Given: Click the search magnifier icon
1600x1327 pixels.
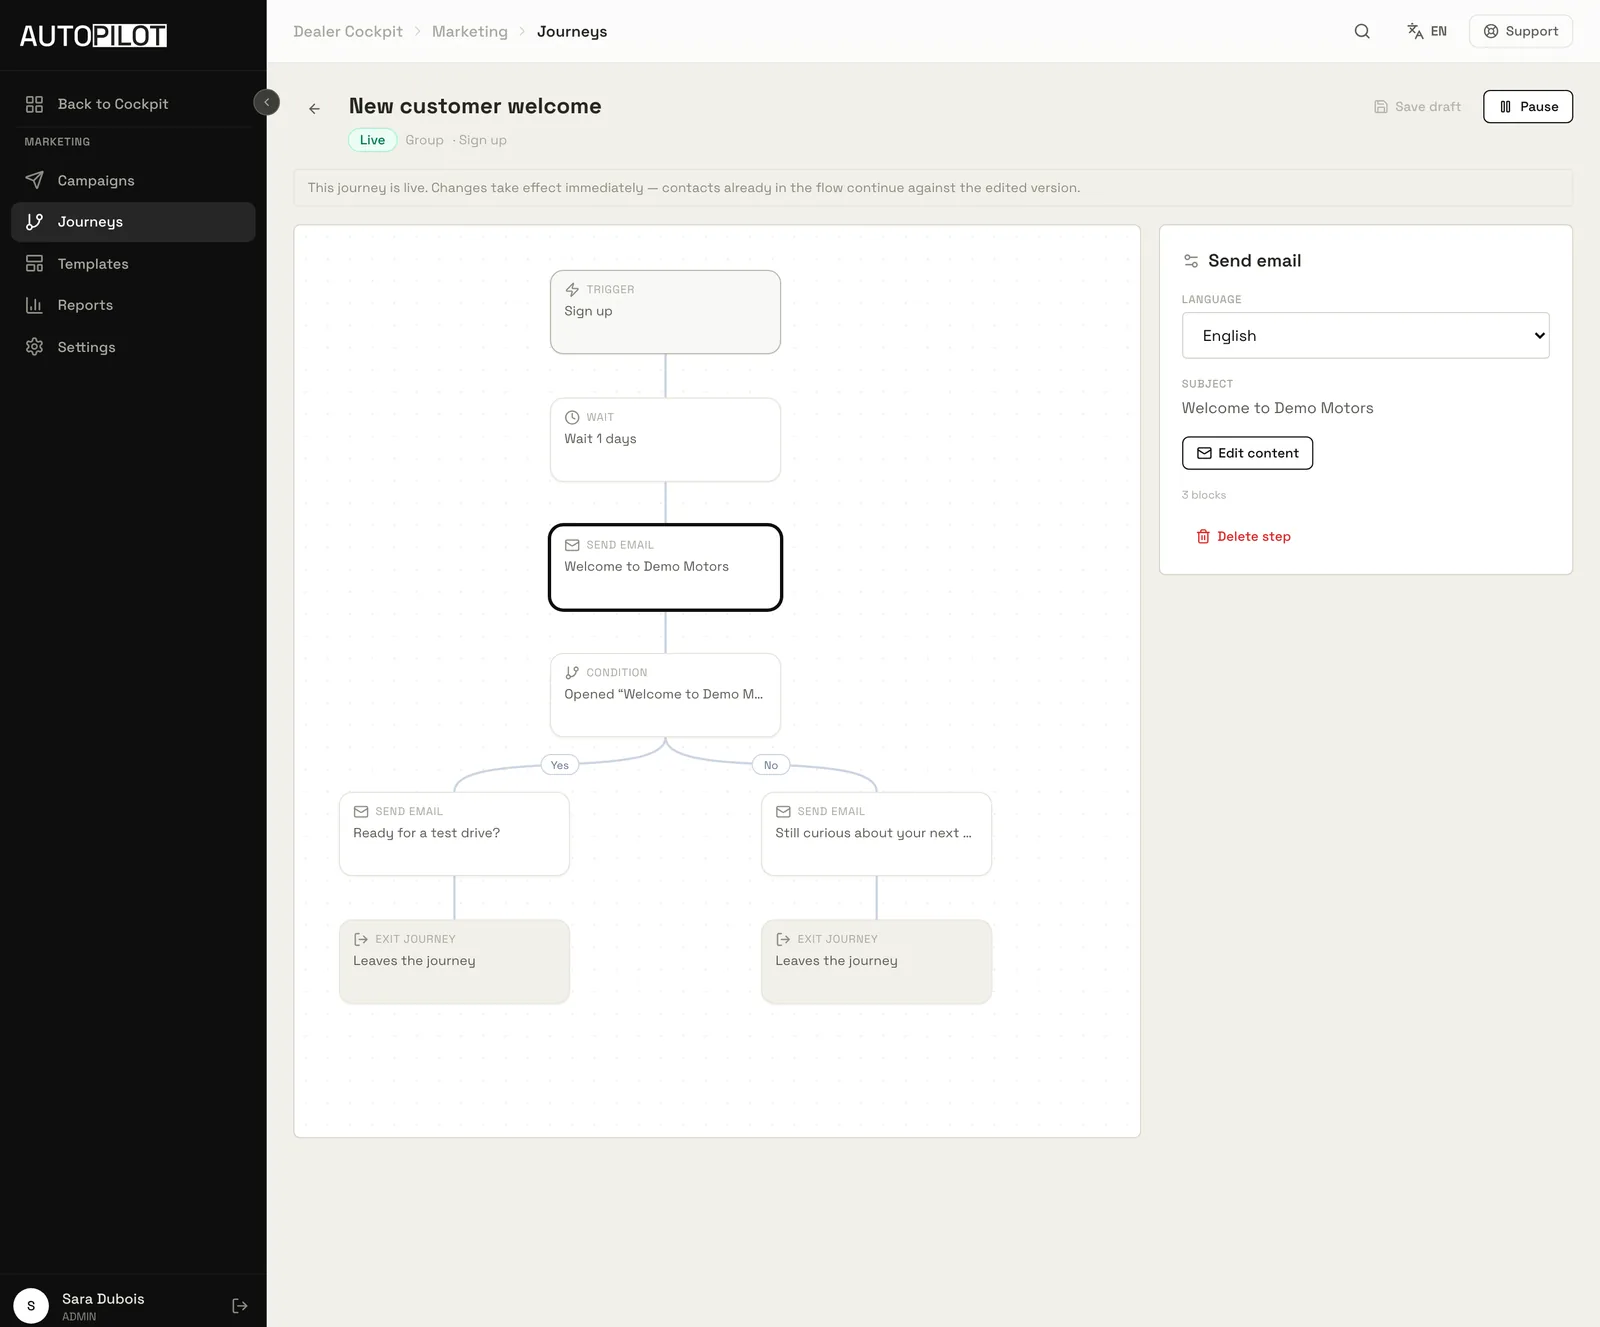Looking at the screenshot, I should [x=1362, y=31].
